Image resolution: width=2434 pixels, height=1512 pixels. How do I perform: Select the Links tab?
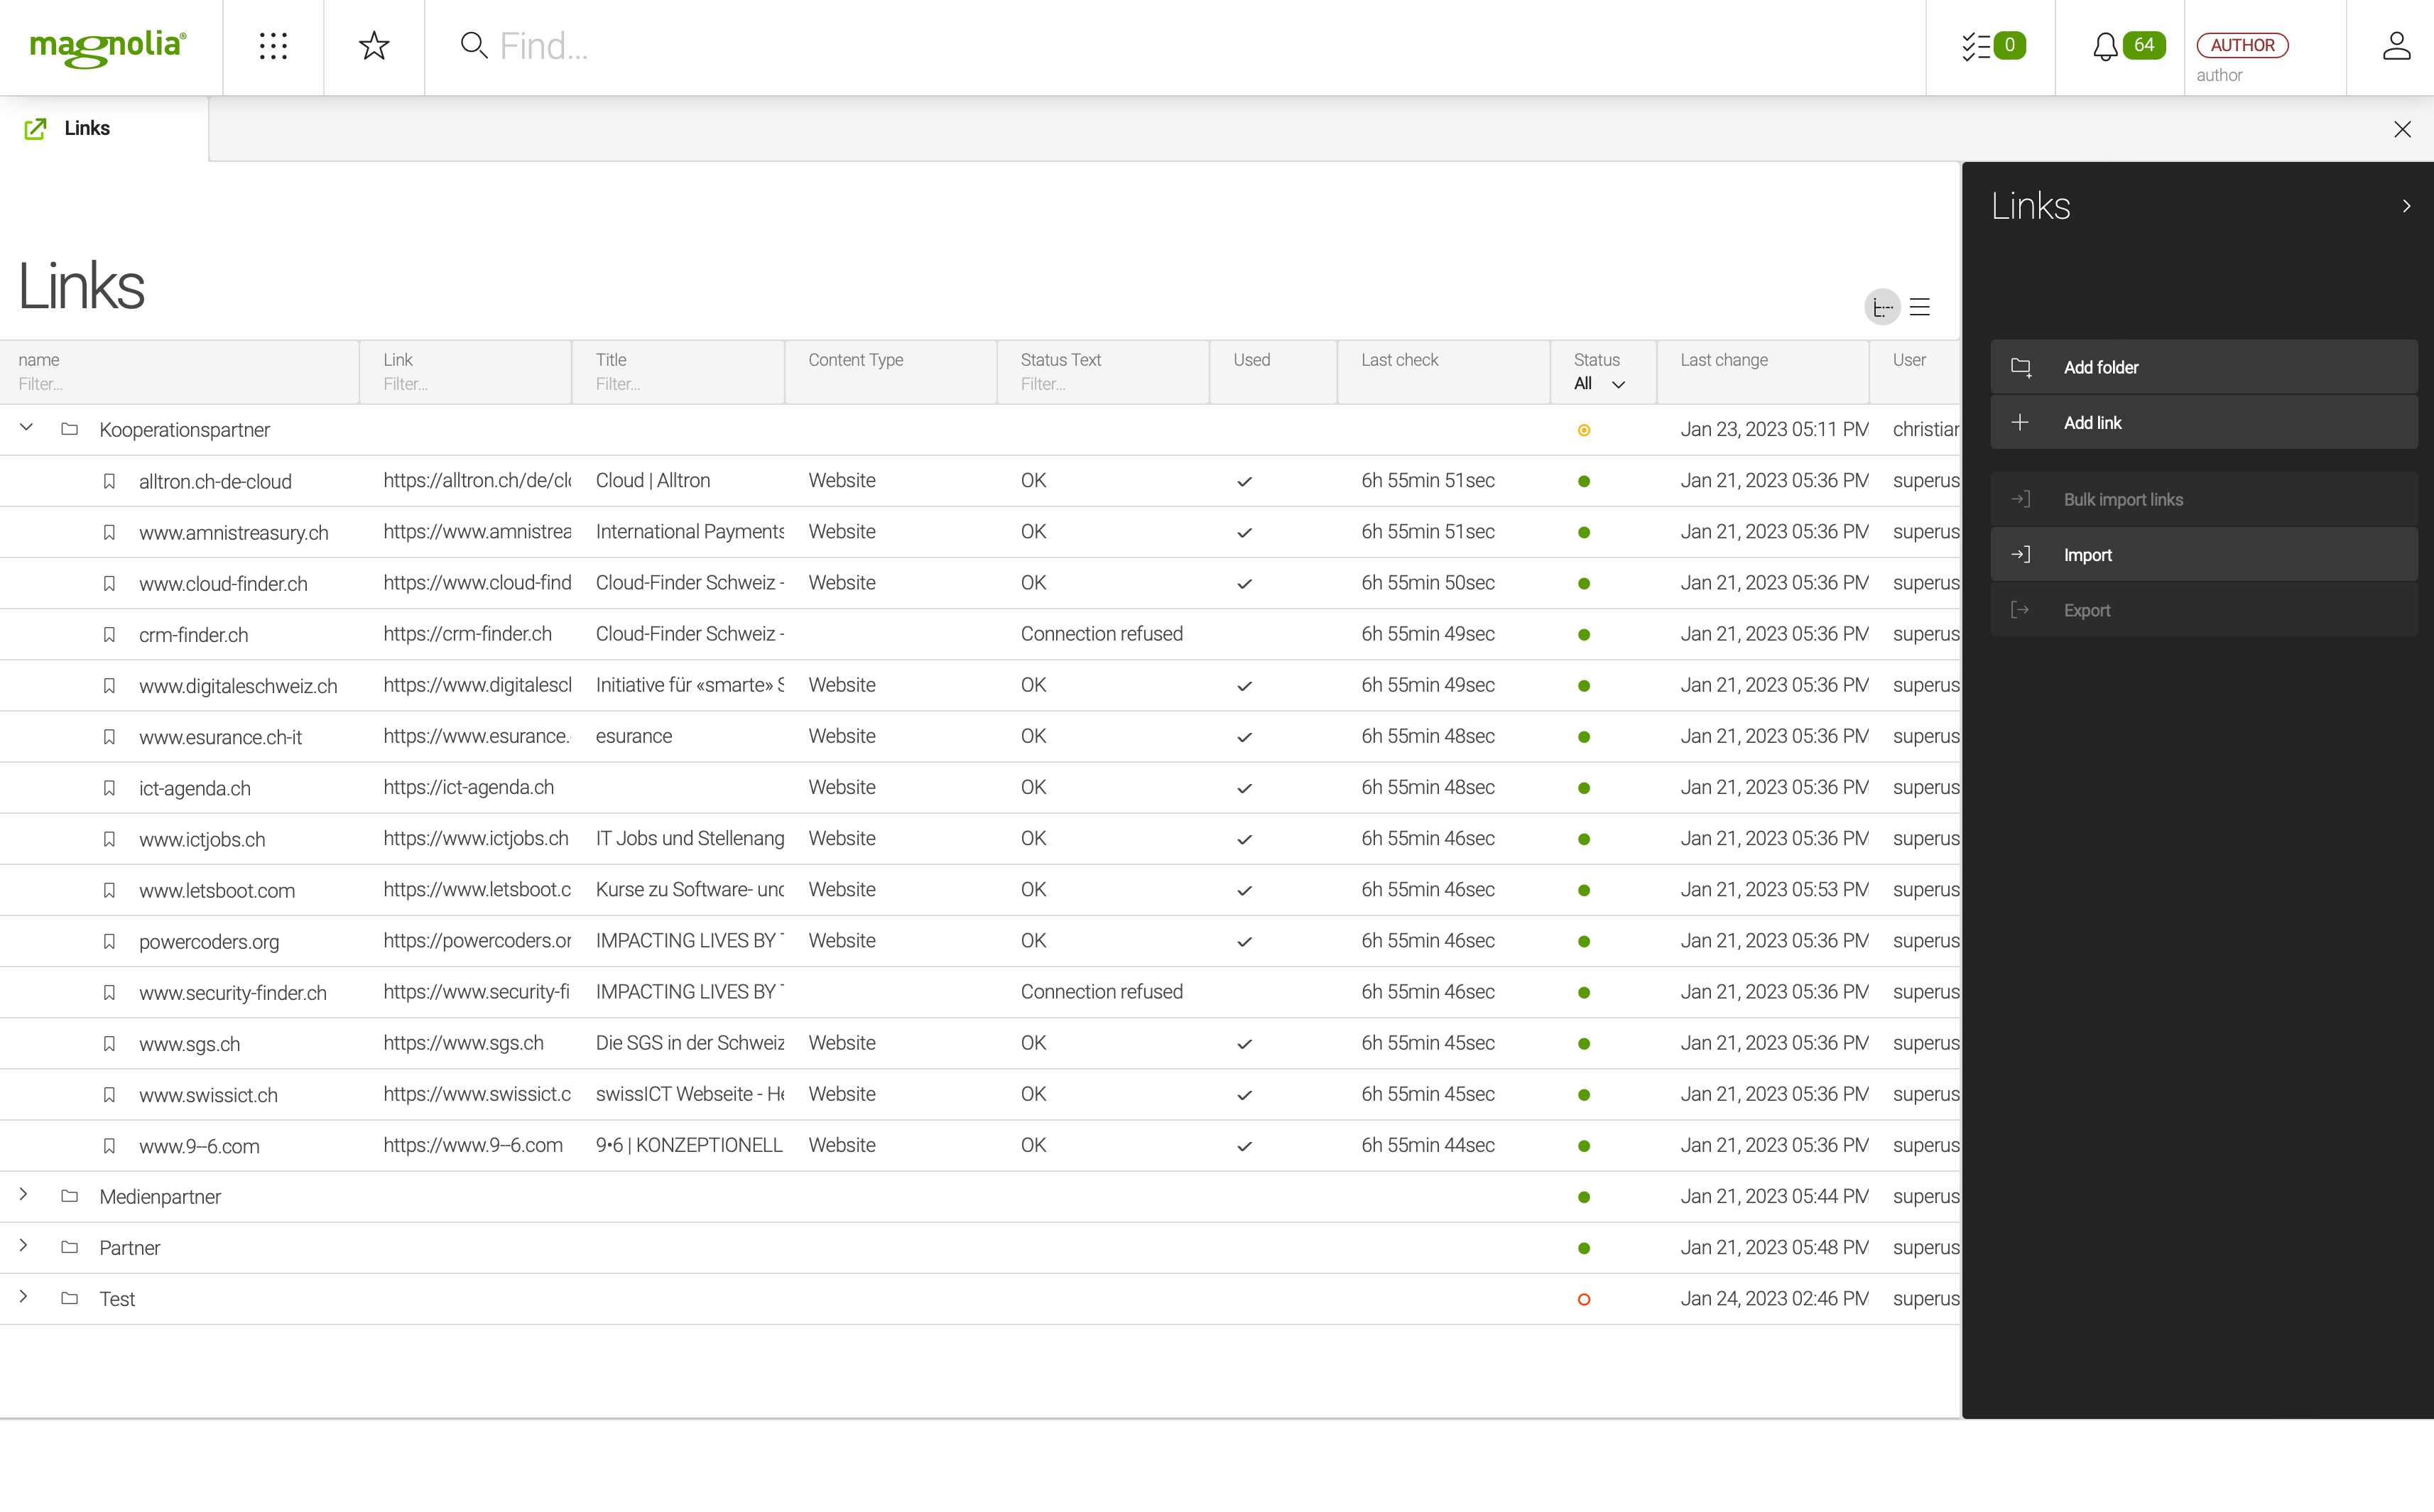click(x=86, y=128)
